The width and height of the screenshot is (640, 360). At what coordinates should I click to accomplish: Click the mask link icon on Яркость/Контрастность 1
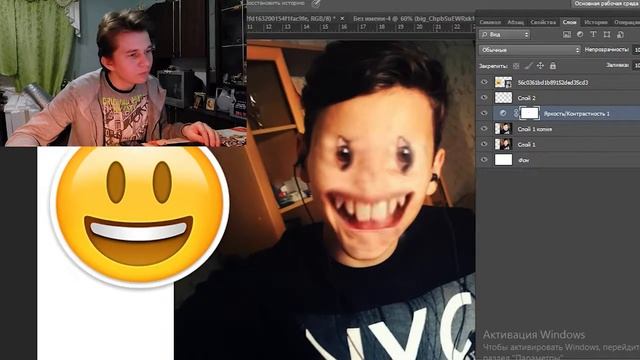[x=516, y=113]
